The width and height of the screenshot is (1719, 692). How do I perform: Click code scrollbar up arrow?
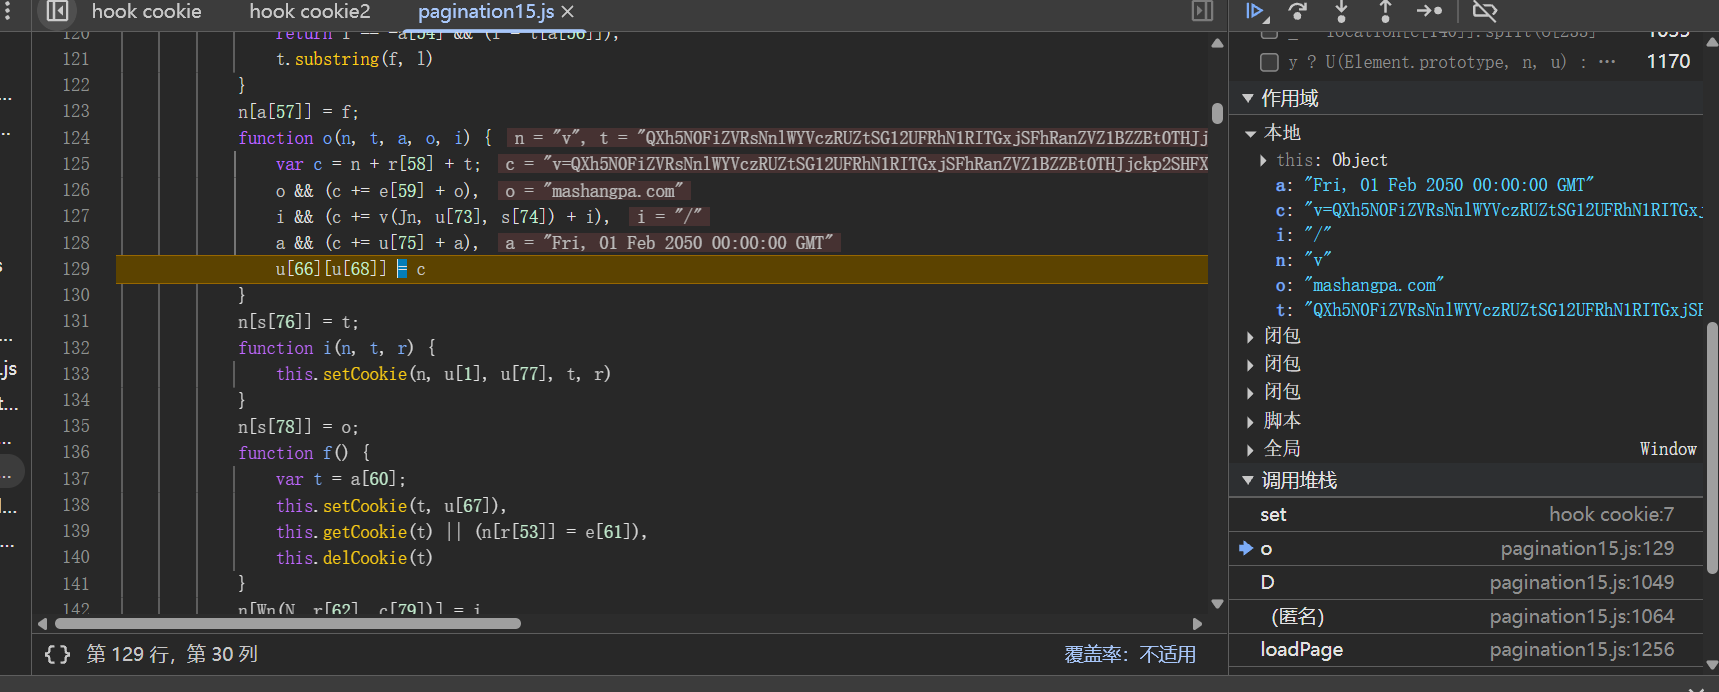[x=1217, y=43]
